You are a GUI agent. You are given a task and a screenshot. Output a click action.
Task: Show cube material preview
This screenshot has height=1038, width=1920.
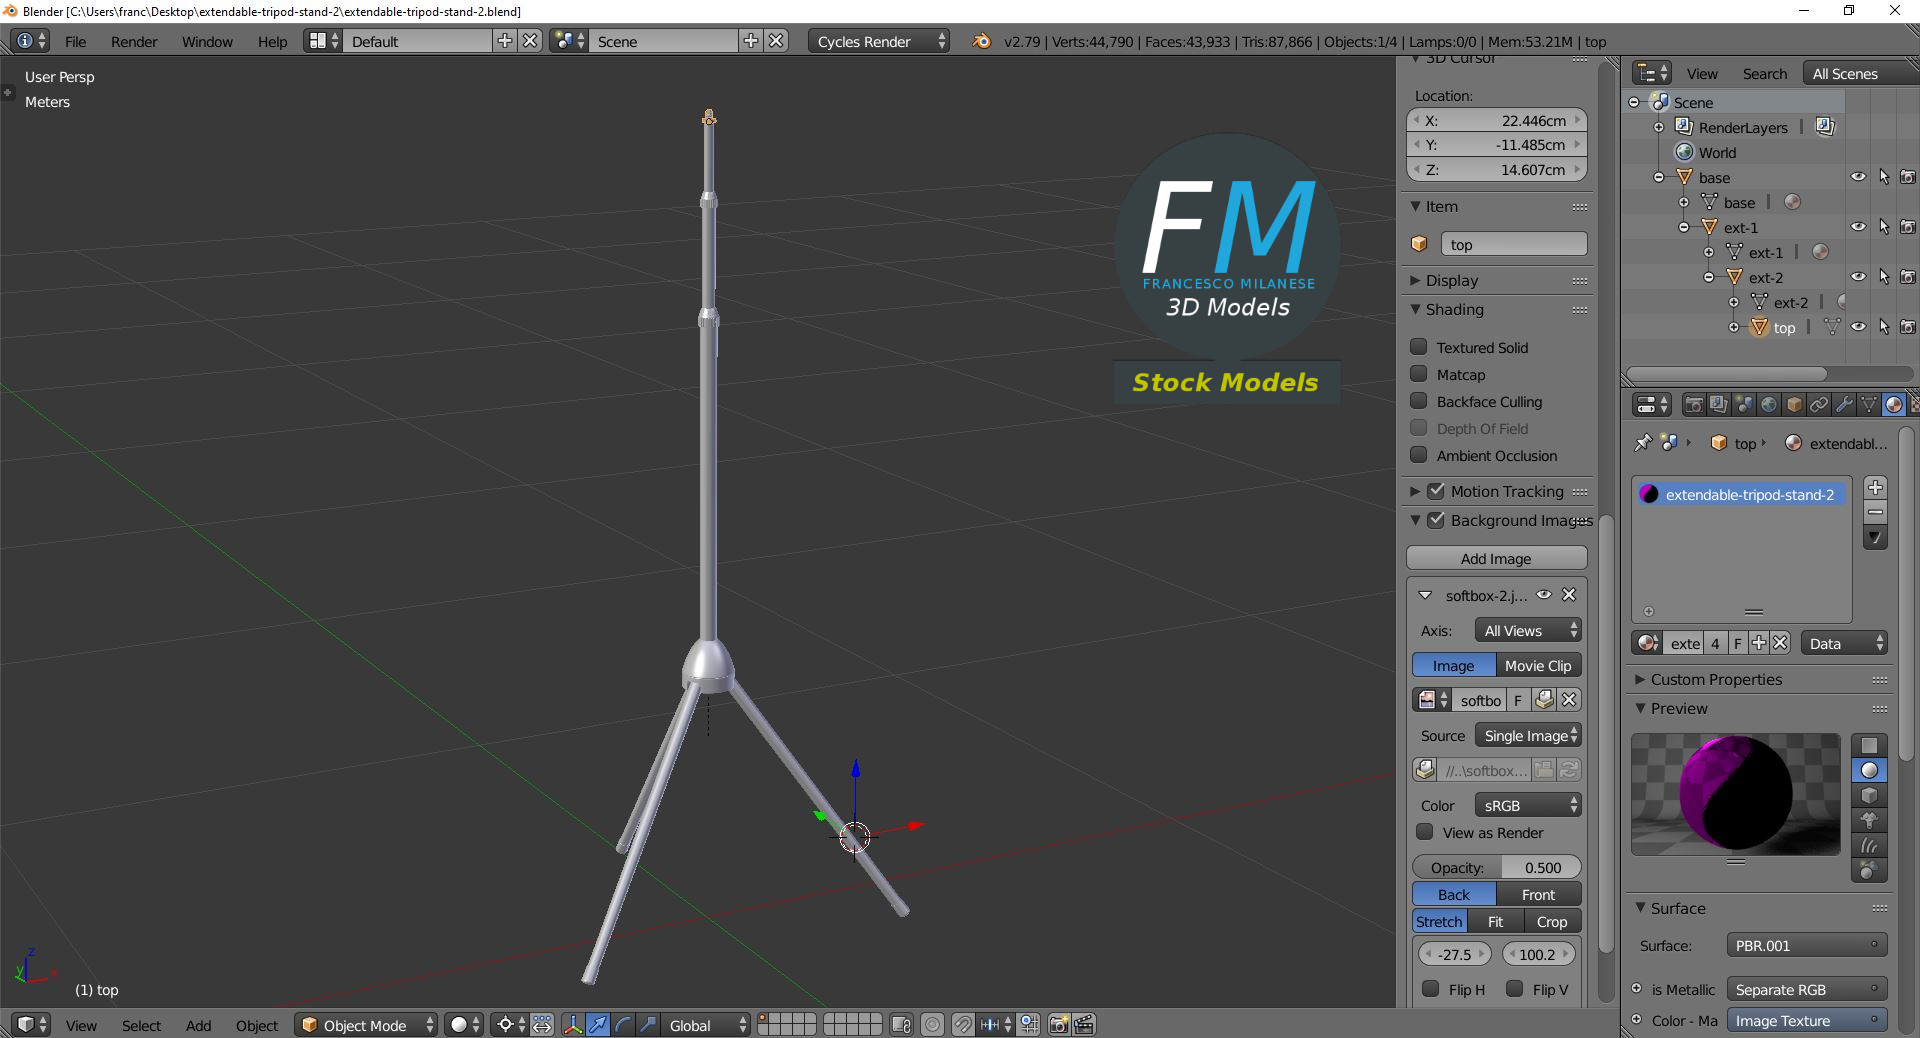[1869, 796]
